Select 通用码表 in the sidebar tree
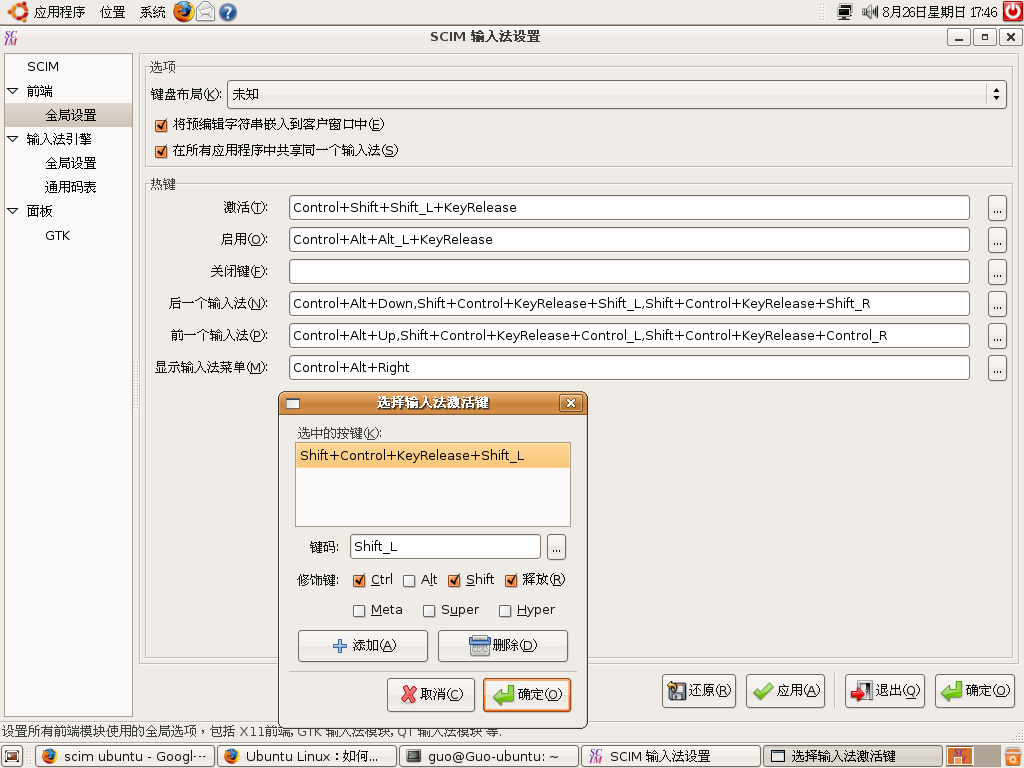 pyautogui.click(x=71, y=187)
